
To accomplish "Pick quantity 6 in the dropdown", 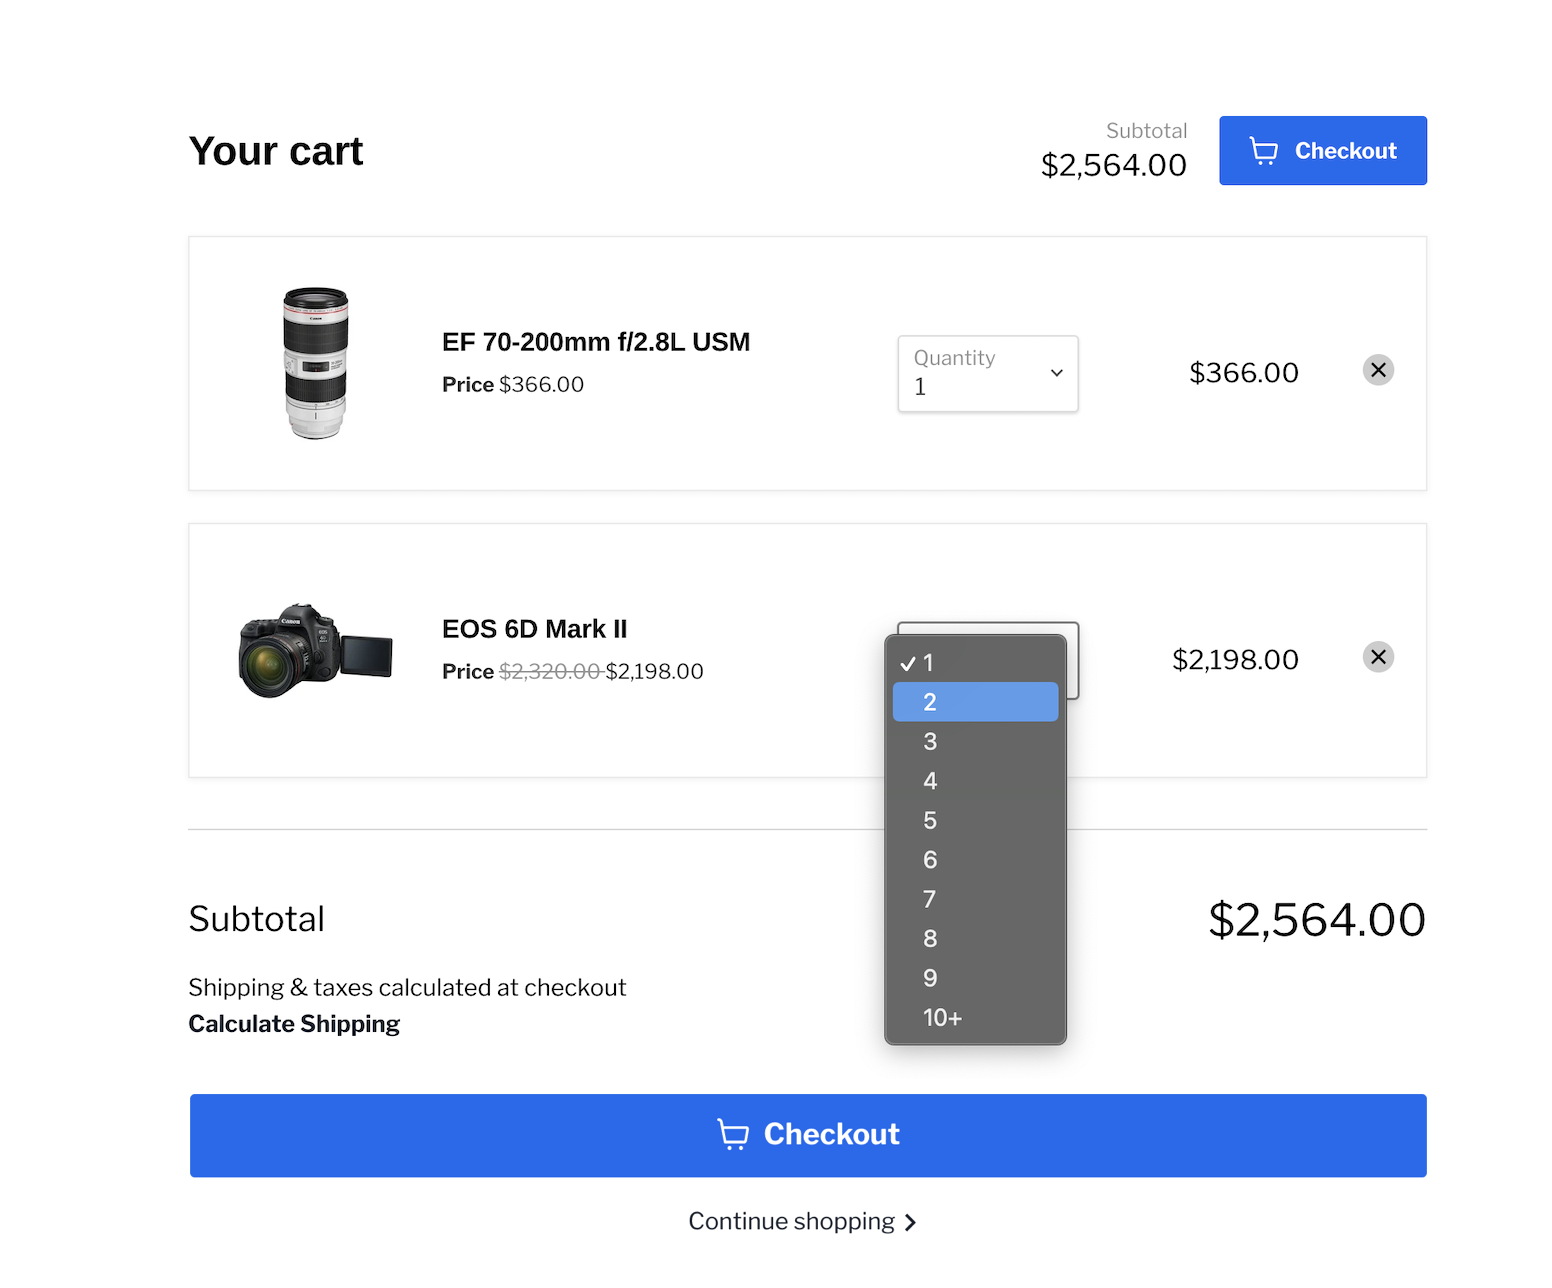I will [975, 860].
